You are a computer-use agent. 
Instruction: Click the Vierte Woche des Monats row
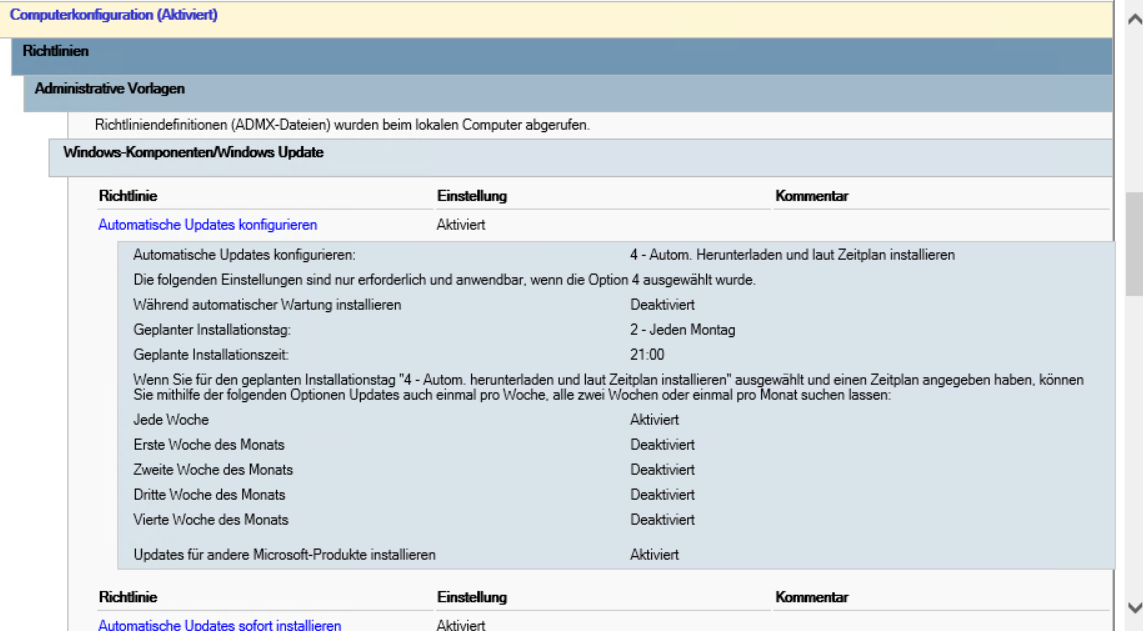click(x=616, y=520)
